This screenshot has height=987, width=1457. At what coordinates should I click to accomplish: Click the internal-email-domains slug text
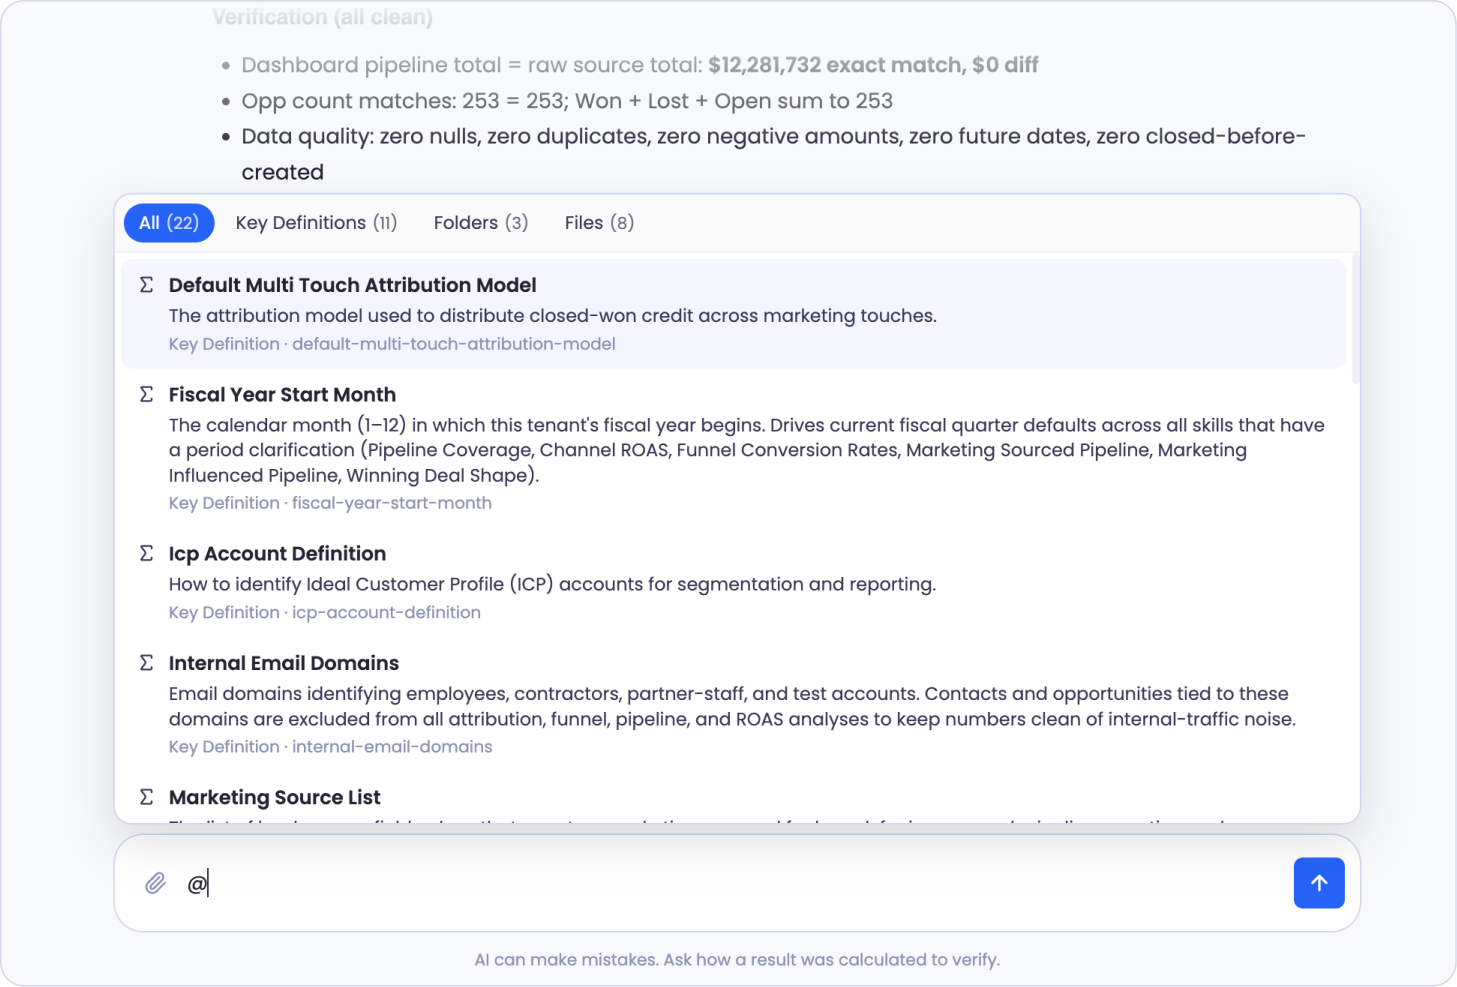tap(392, 747)
